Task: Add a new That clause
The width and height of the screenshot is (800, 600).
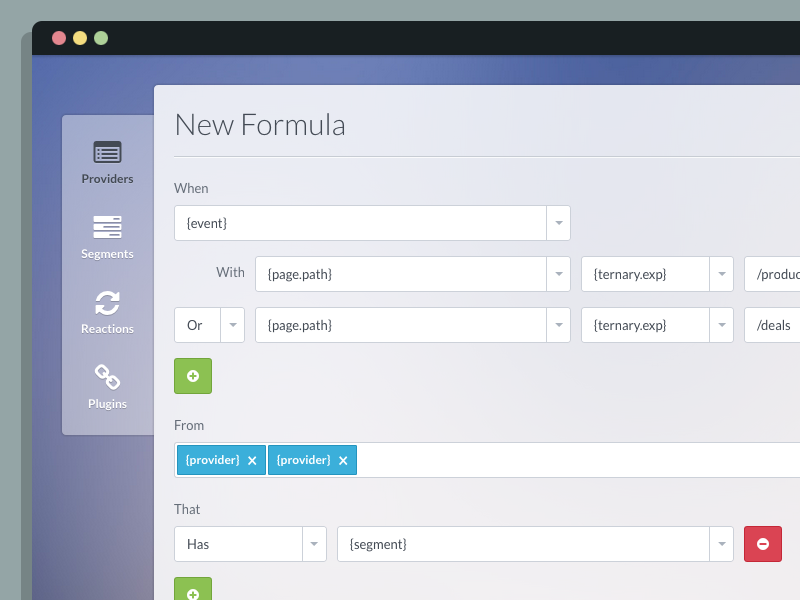Action: pyautogui.click(x=193, y=589)
